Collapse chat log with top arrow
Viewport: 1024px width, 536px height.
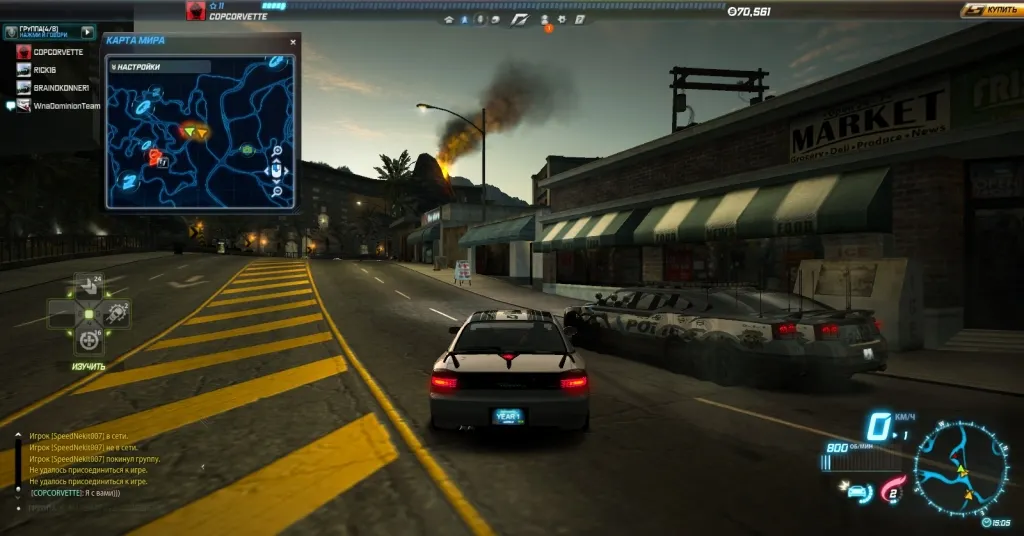point(18,435)
